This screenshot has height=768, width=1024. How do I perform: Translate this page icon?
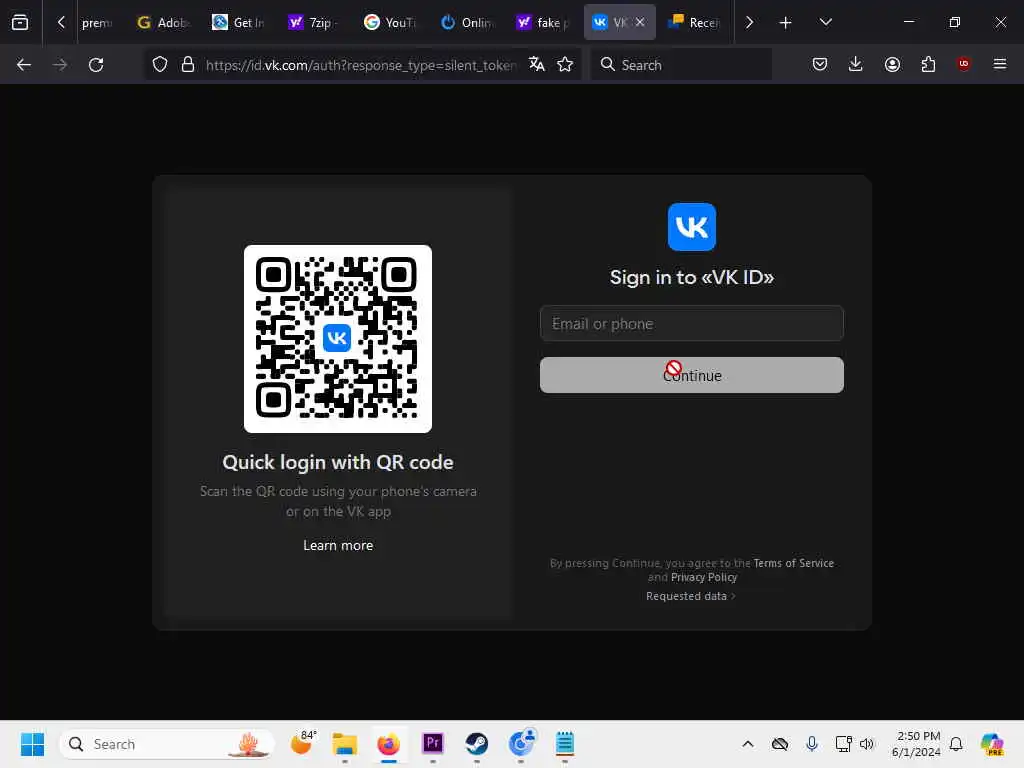tap(537, 64)
